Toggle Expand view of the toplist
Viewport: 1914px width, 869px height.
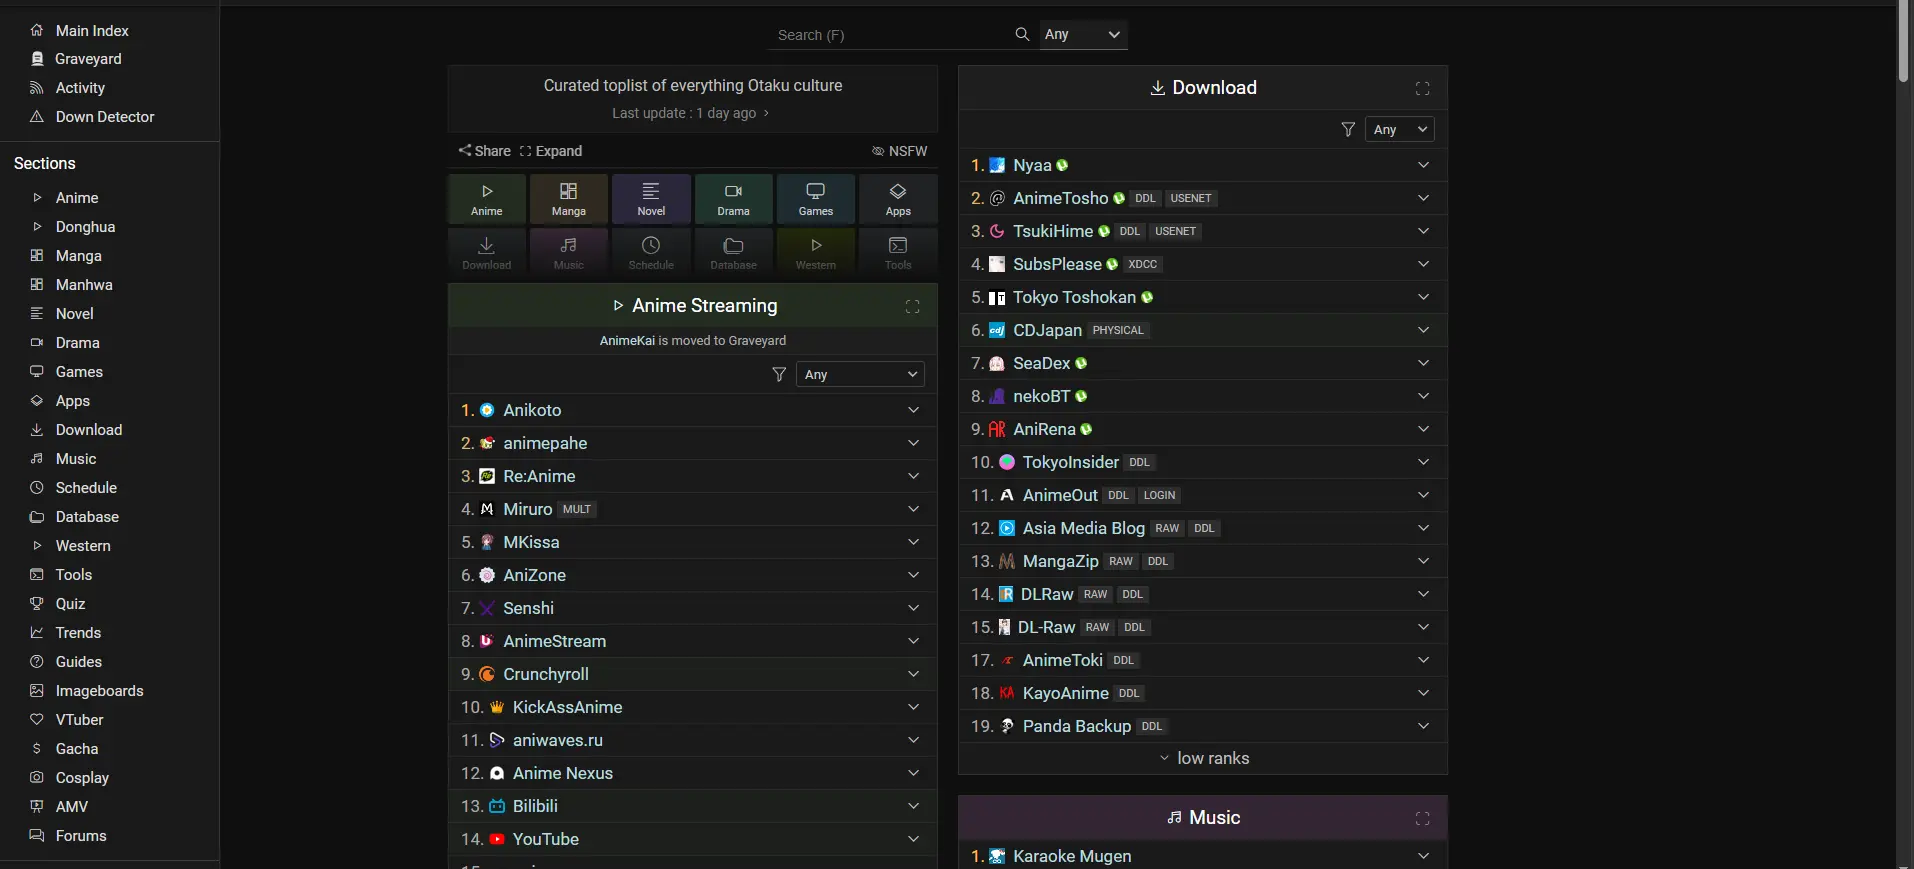pos(551,151)
